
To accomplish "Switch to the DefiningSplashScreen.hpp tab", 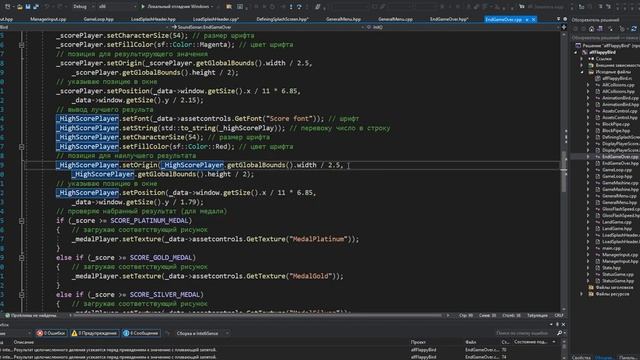I will pyautogui.click(x=282, y=19).
